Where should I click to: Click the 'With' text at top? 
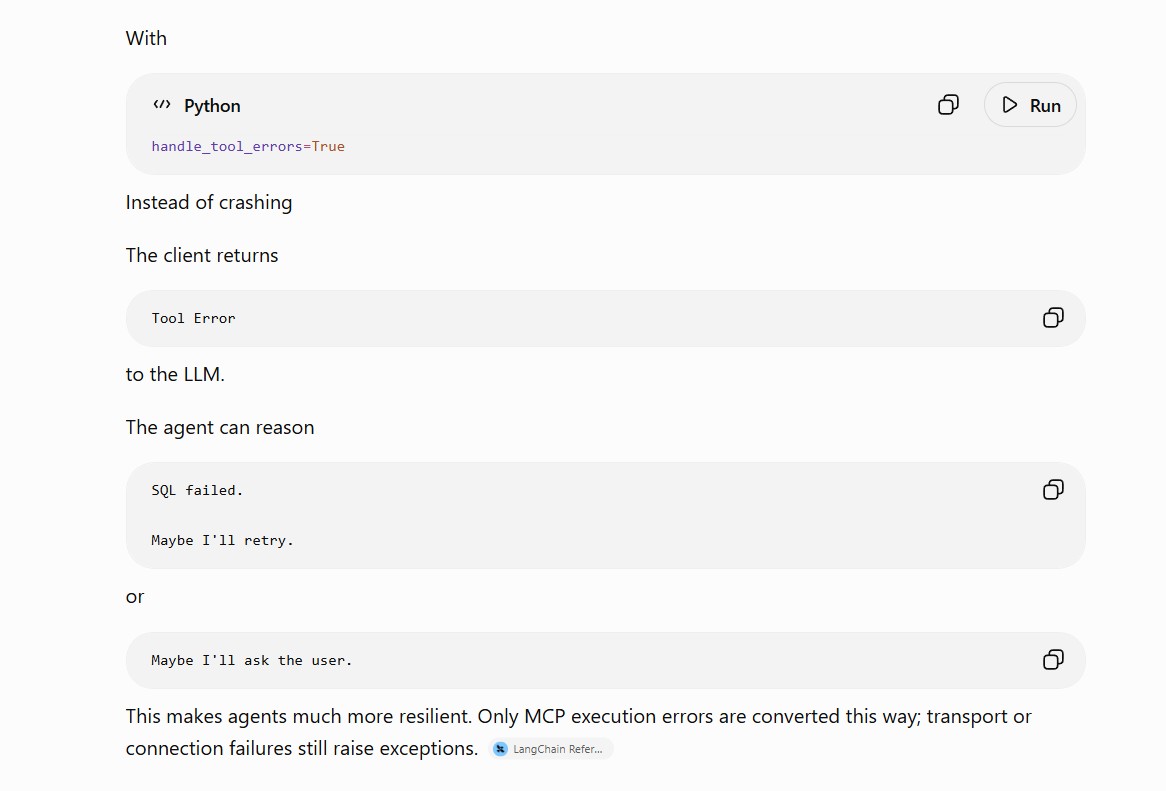click(146, 38)
